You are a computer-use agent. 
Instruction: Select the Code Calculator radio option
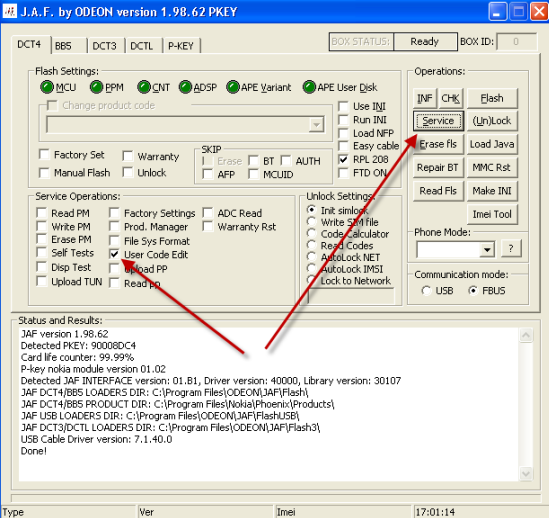(311, 233)
